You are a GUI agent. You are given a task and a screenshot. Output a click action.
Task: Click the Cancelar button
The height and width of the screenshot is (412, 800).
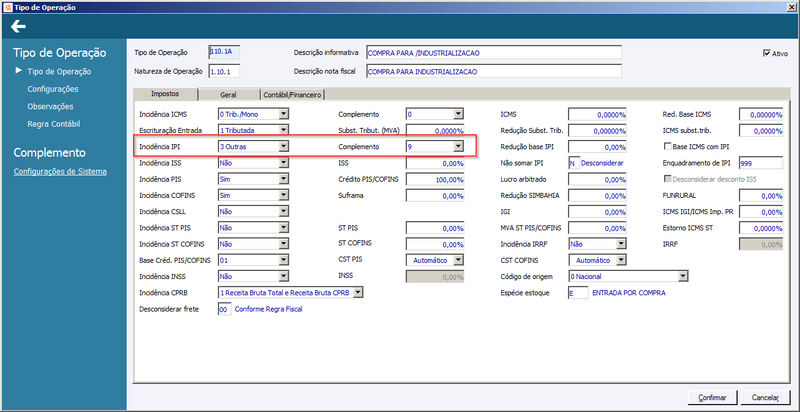click(766, 397)
